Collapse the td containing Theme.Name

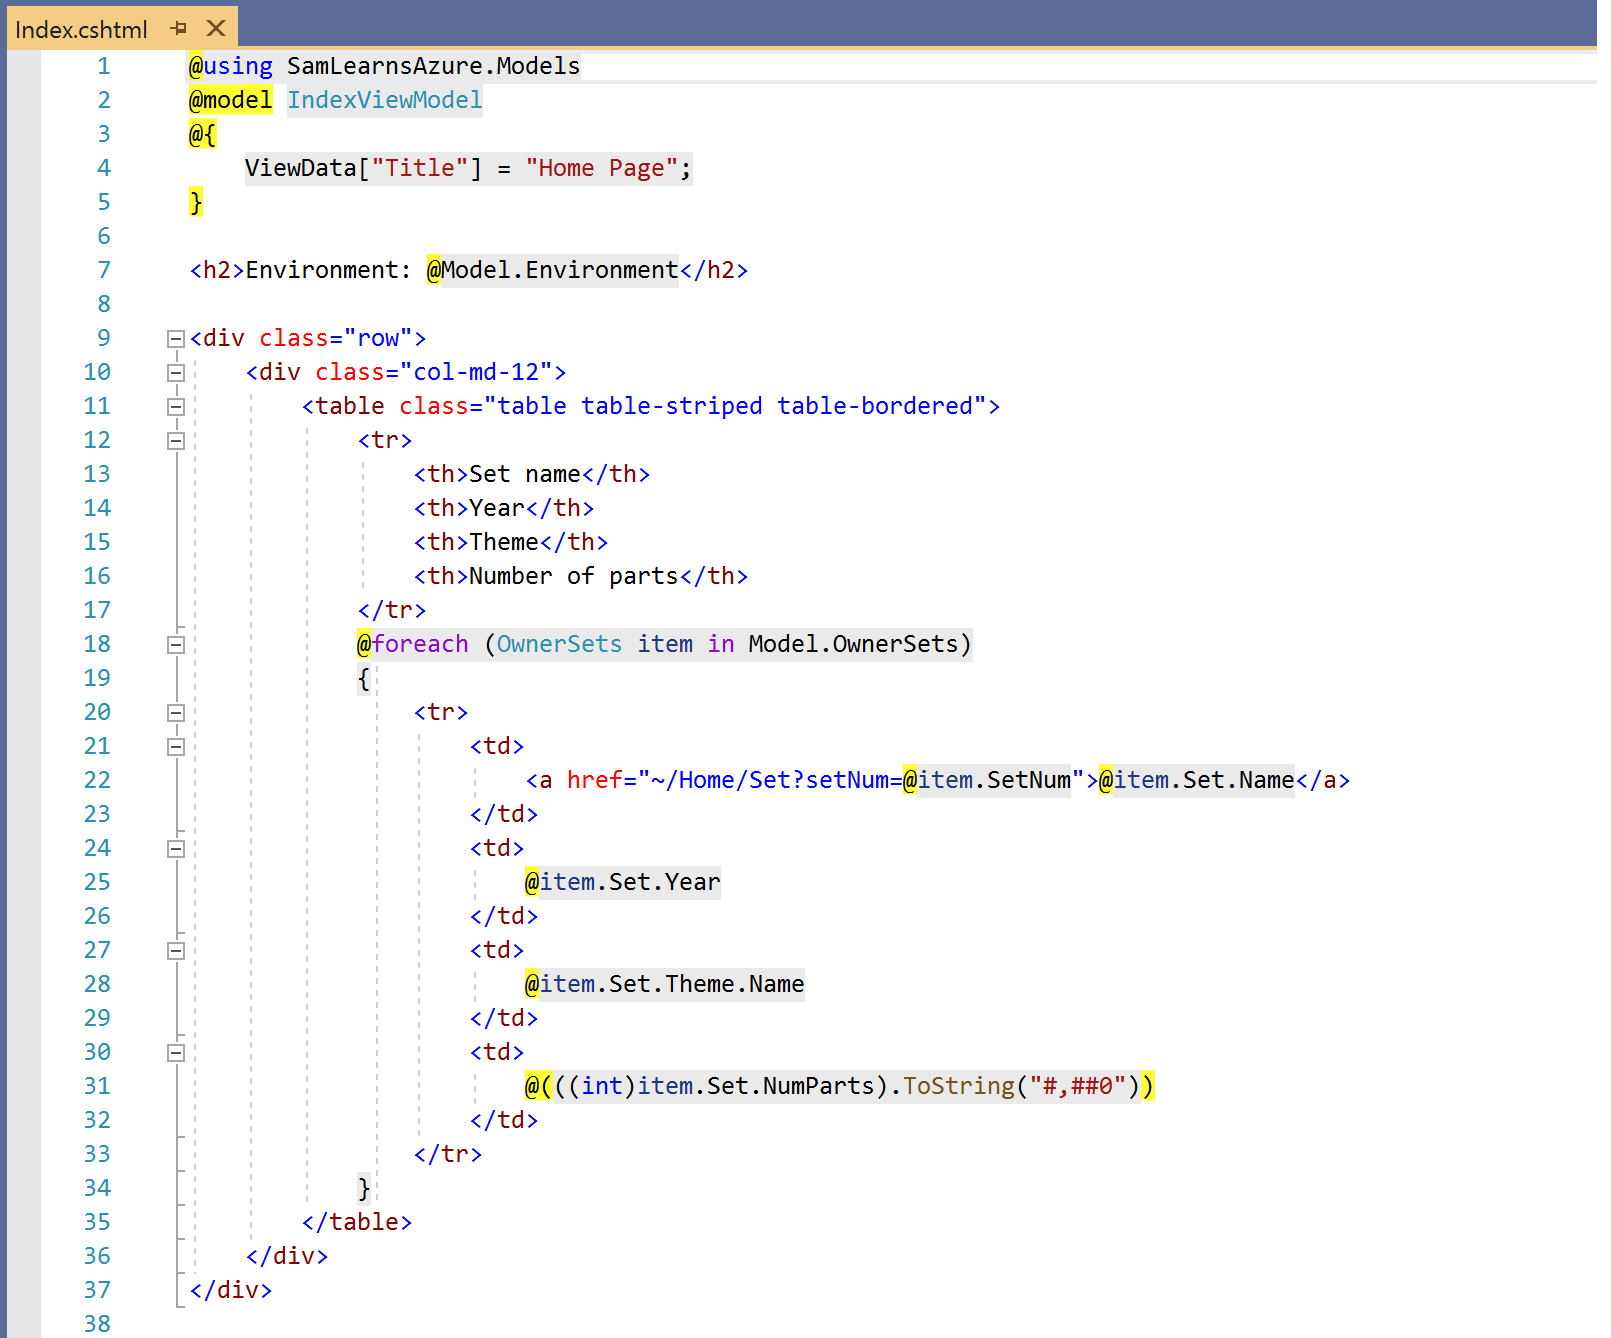tap(176, 951)
